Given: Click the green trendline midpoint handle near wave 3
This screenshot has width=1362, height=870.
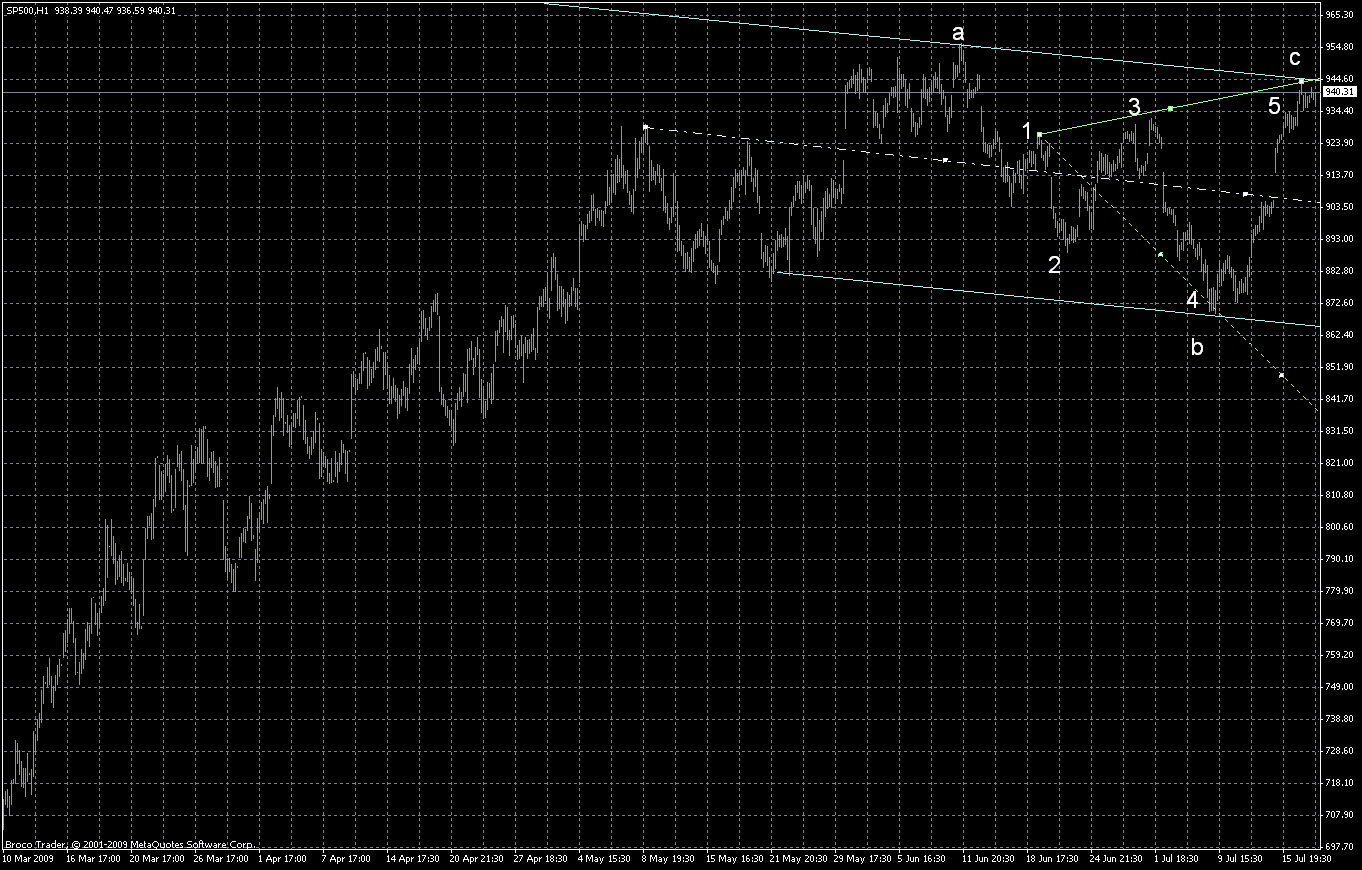Looking at the screenshot, I should [x=1170, y=108].
